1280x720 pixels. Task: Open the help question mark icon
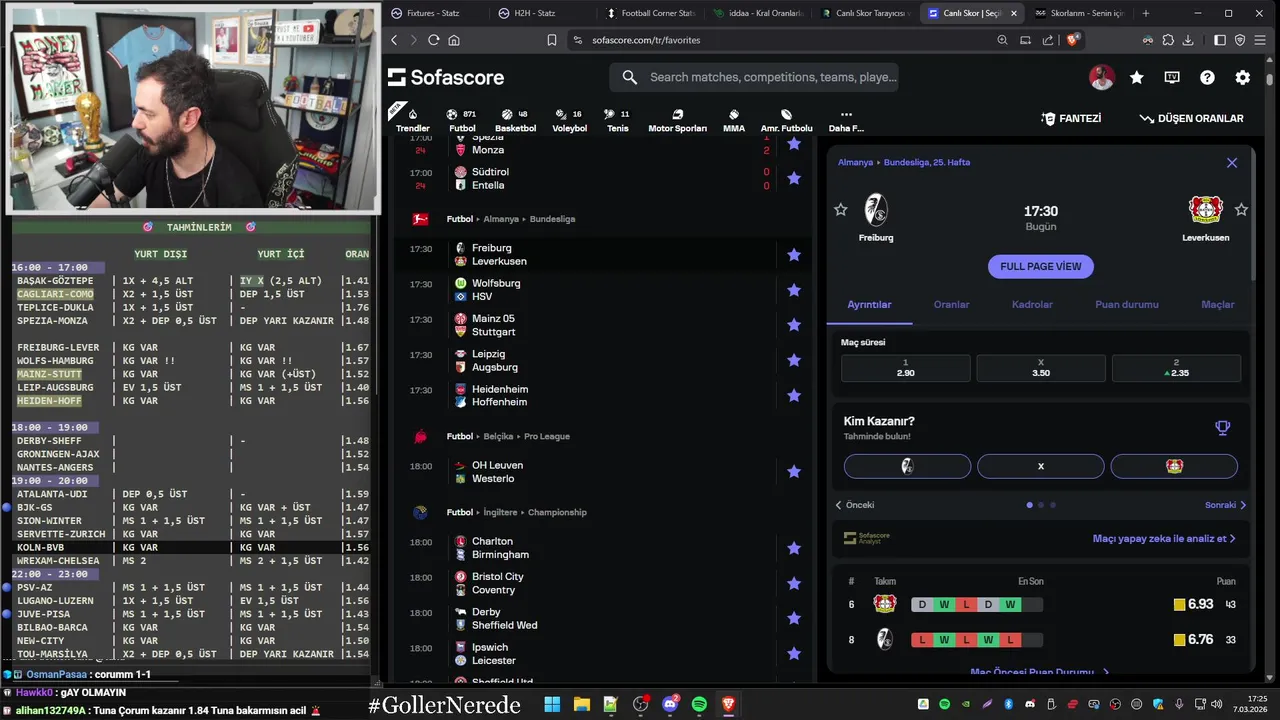pos(1207,77)
